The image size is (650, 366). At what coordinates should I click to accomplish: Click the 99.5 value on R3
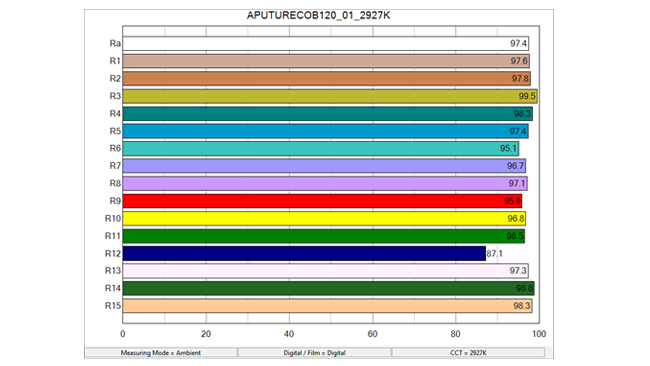coord(527,96)
